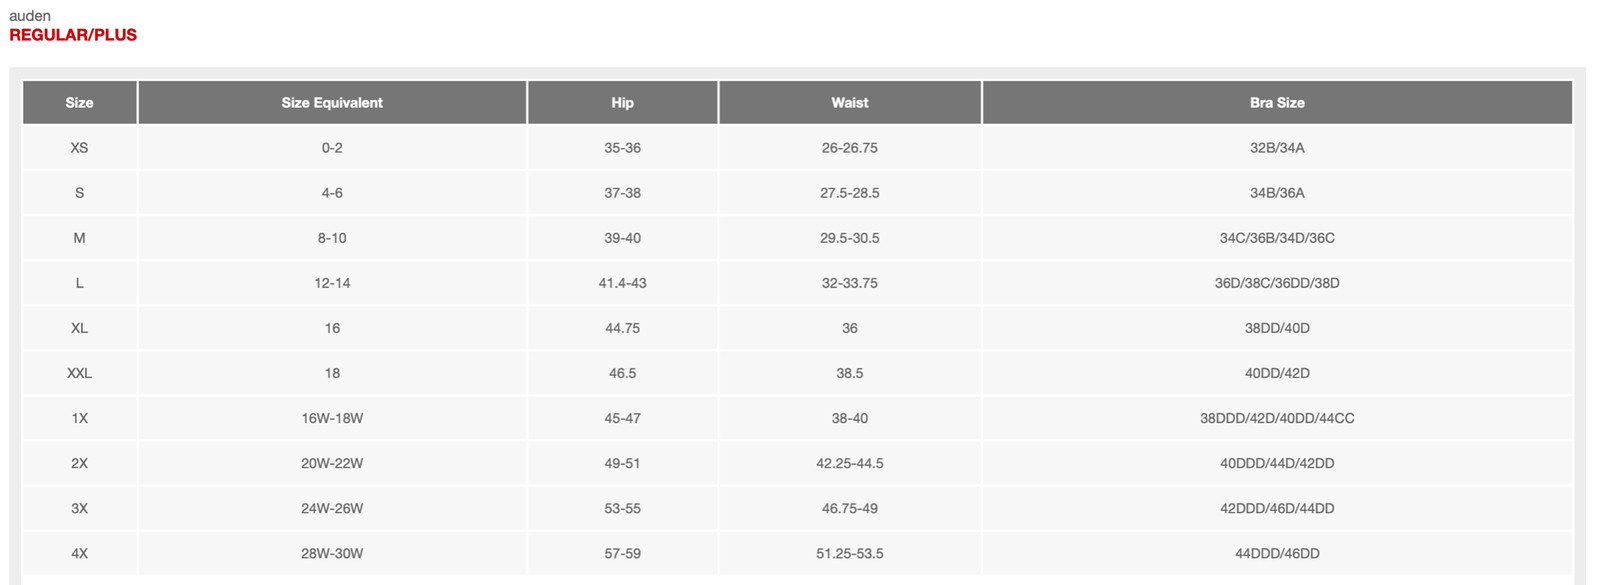Click the 28W-30W size equivalent cell
1600x585 pixels.
point(332,554)
